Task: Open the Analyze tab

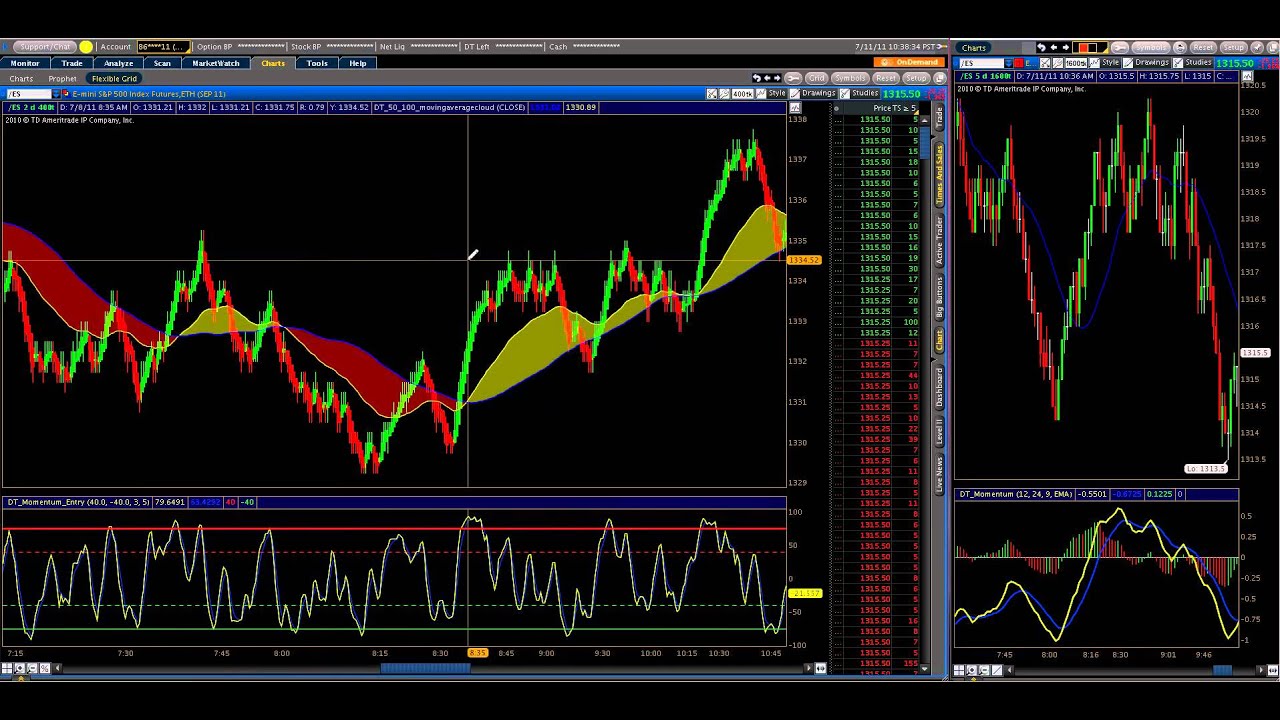Action: pos(118,63)
